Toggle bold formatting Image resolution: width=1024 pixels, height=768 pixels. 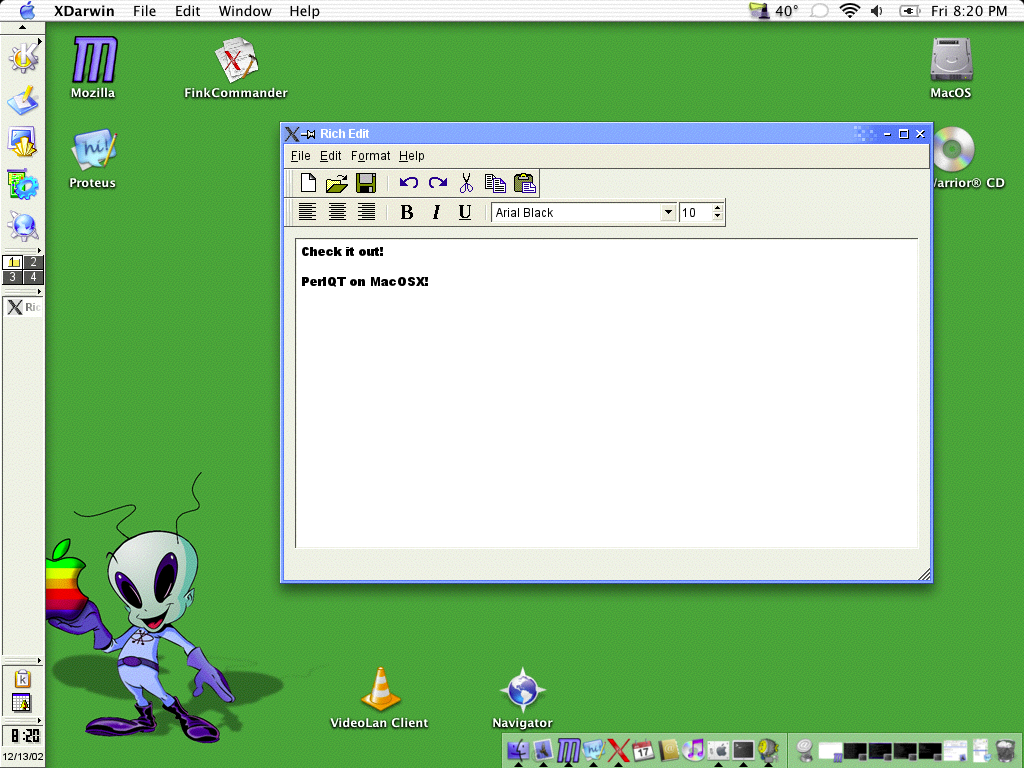[407, 212]
